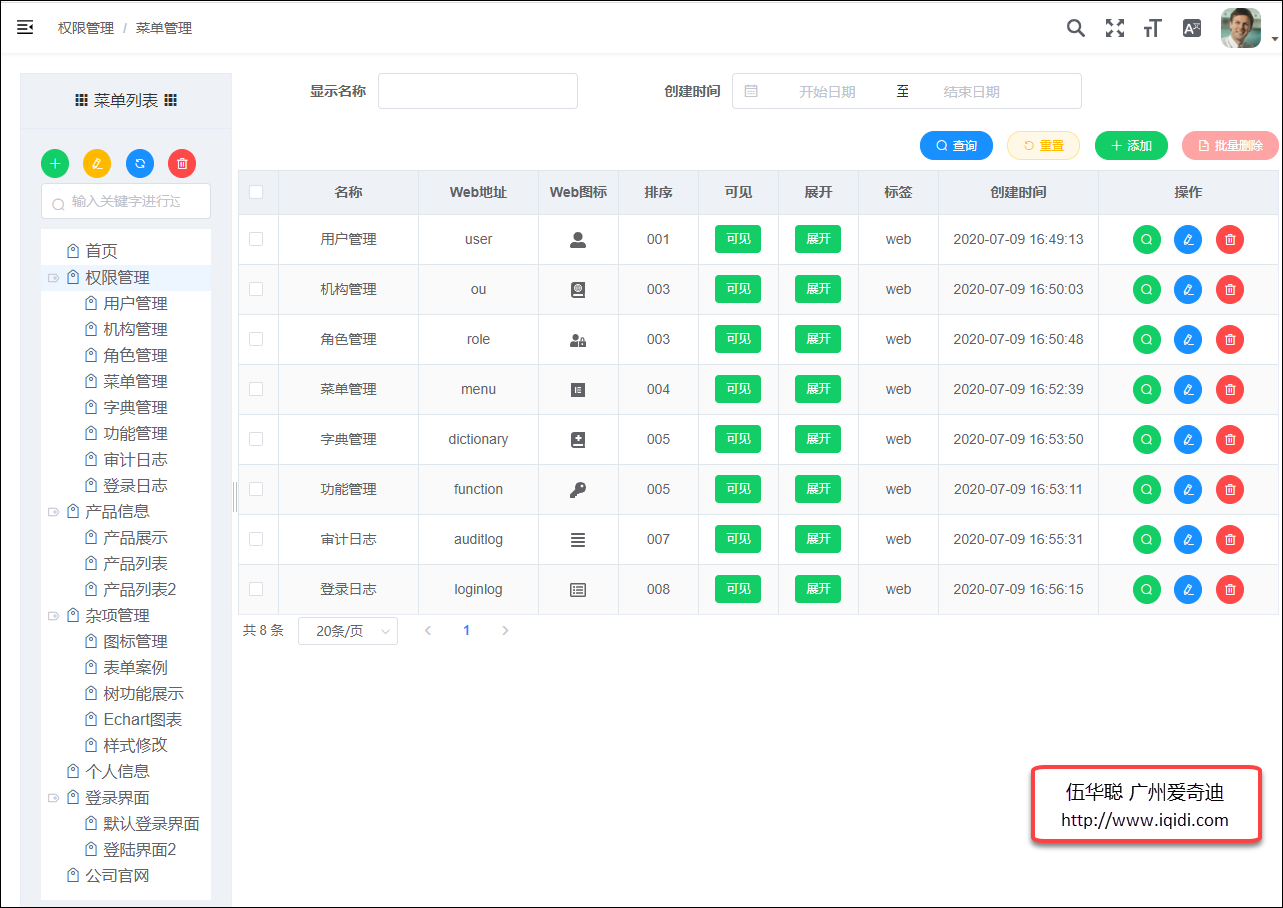Click the blue refresh icon above menu tree
Viewport: 1283px width, 908px height.
click(140, 163)
